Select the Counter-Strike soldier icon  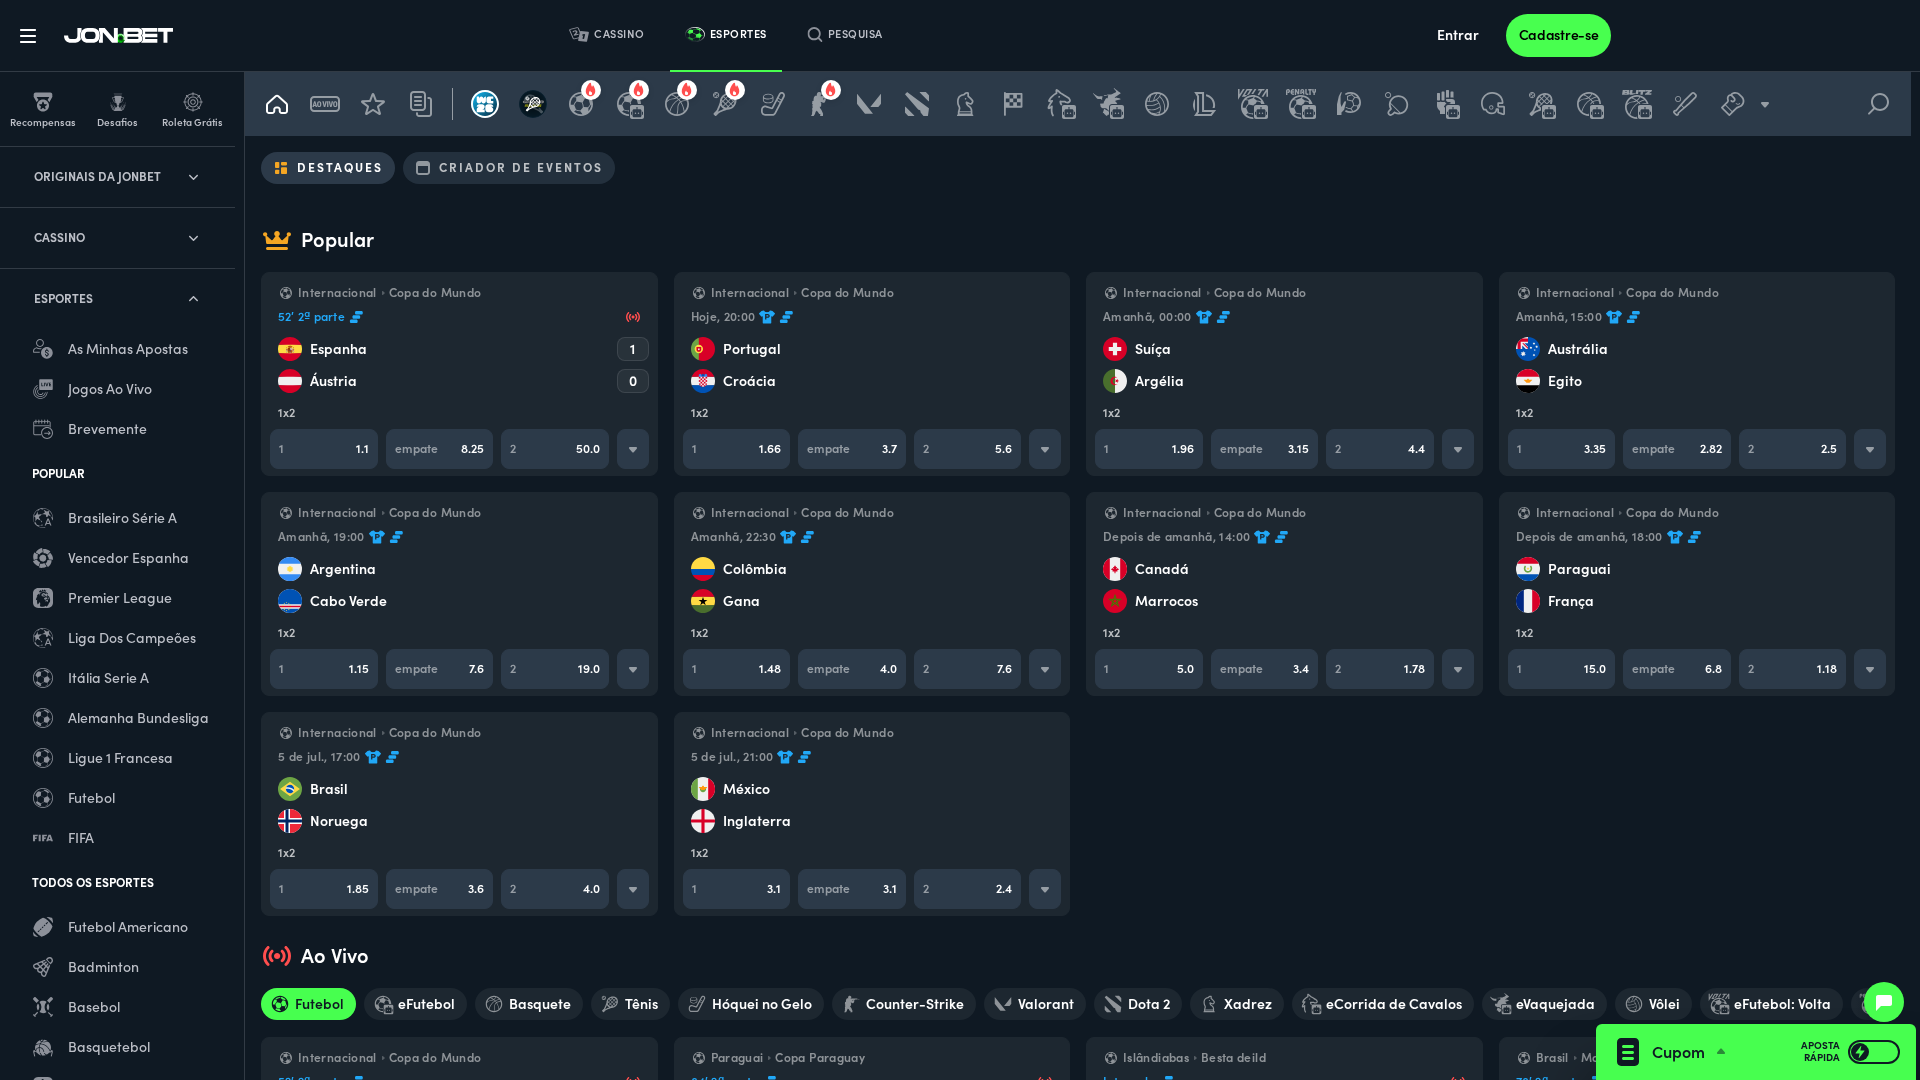821,104
